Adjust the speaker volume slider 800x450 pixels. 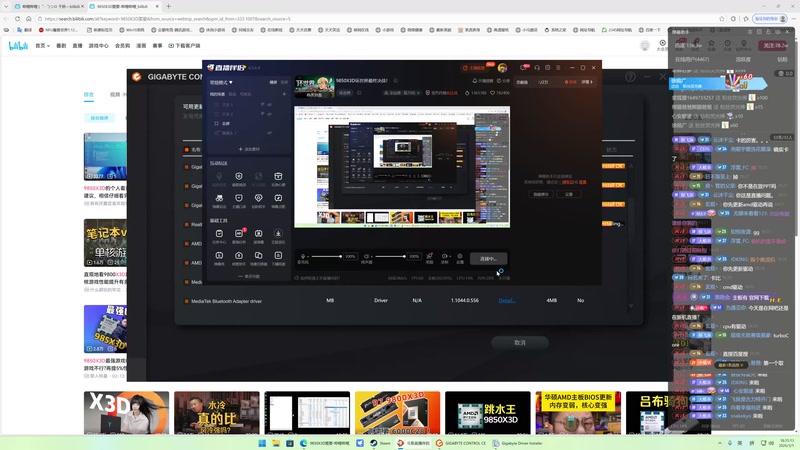pyautogui.click(x=390, y=256)
